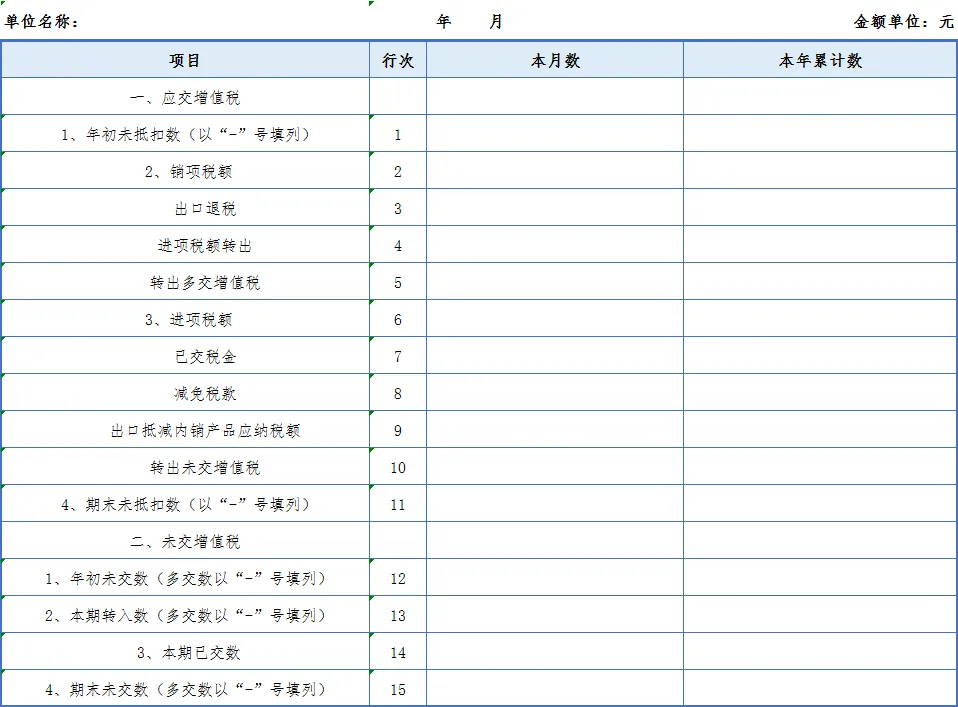Viewport: 958px width, 707px height.
Task: Click 本年累计数 input cell for 进项税额转出
Action: click(x=820, y=245)
